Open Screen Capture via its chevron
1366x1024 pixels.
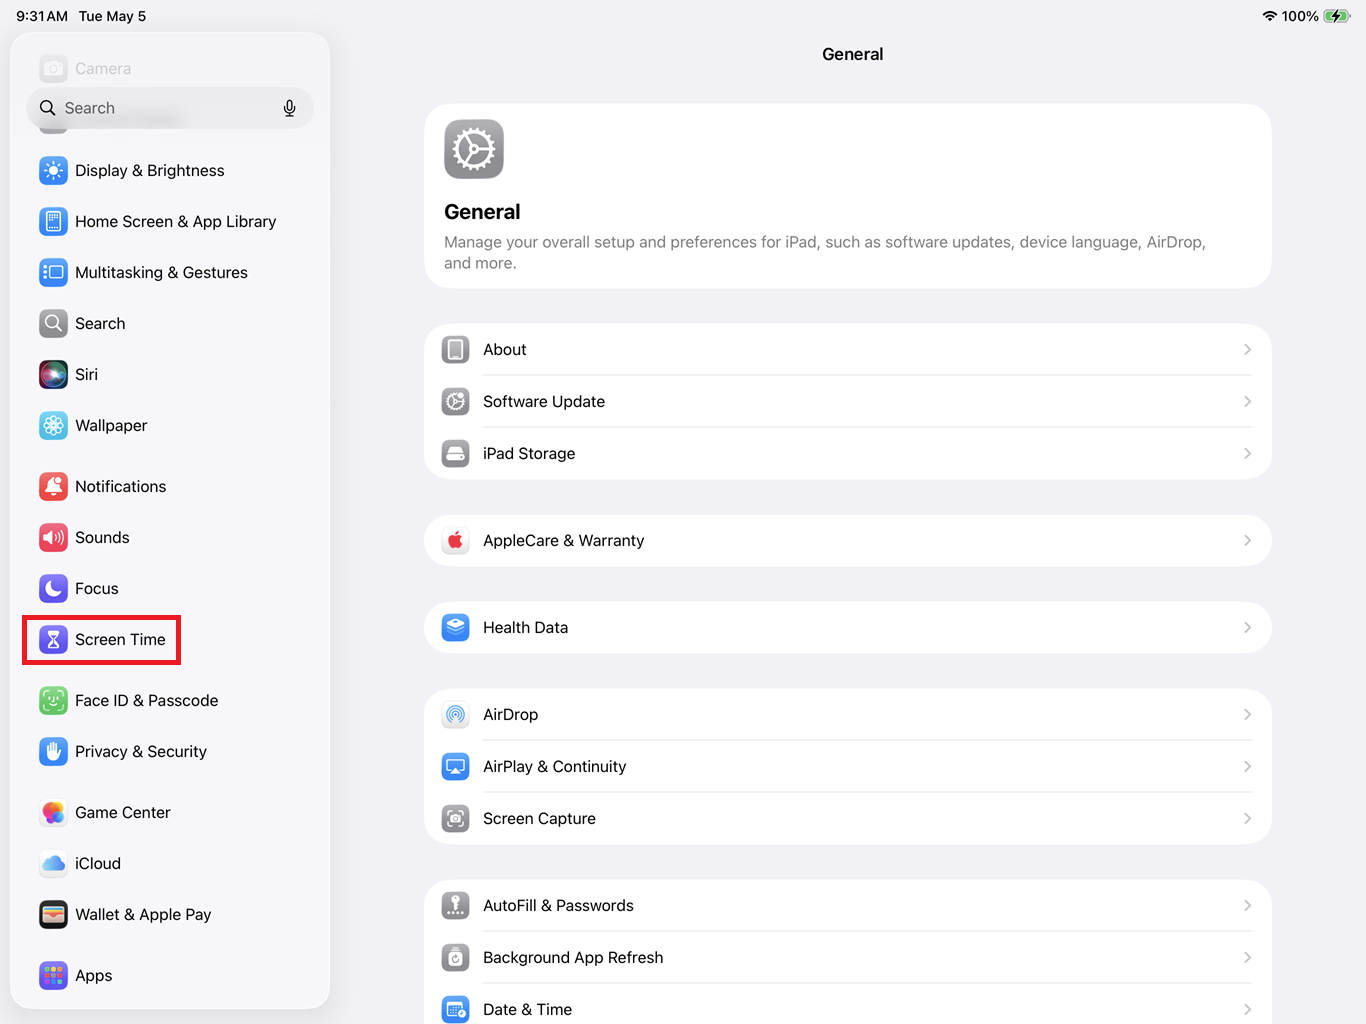(1247, 819)
